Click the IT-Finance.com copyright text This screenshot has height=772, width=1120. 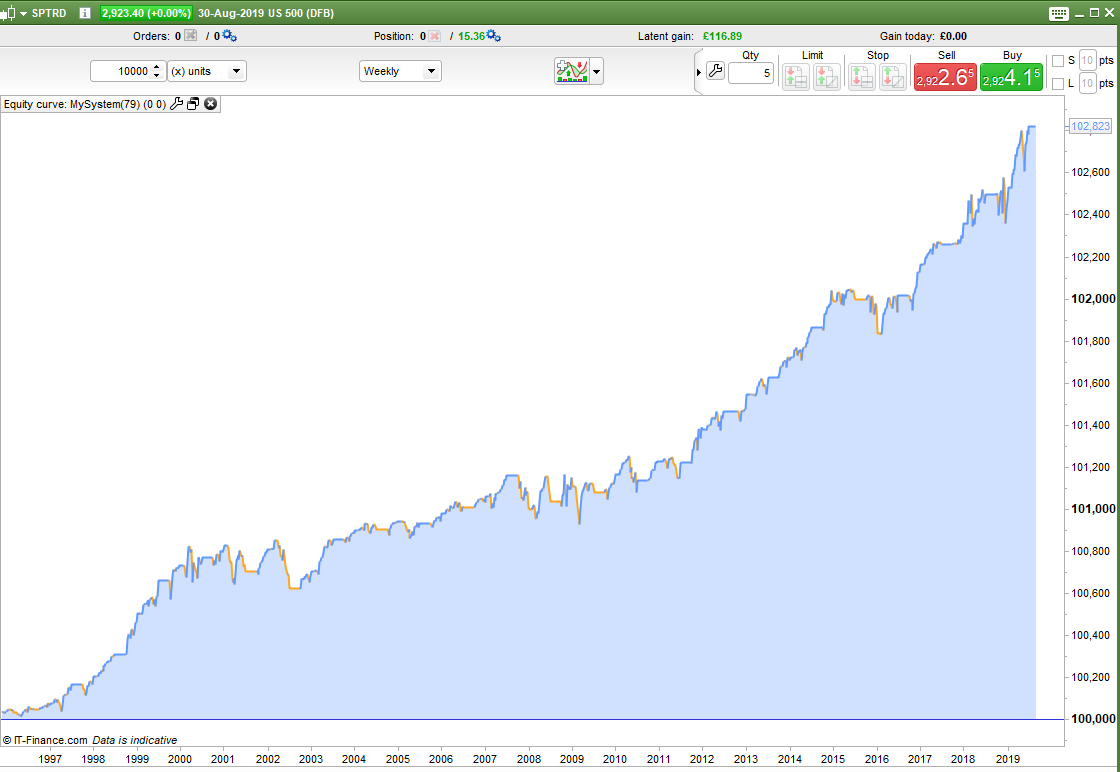[x=44, y=741]
